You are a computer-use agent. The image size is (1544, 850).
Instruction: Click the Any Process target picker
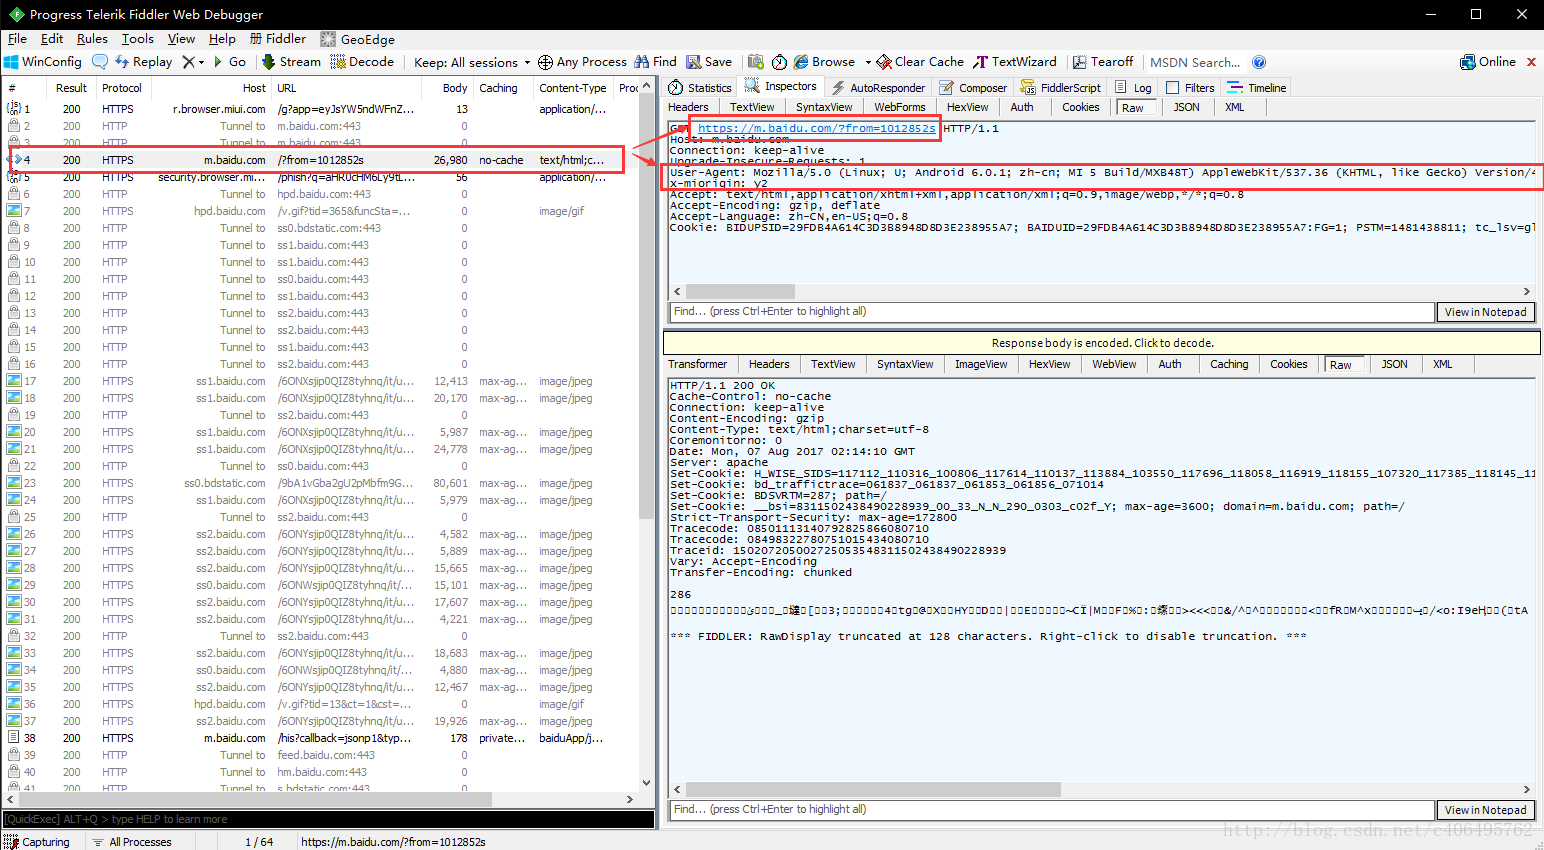(582, 62)
